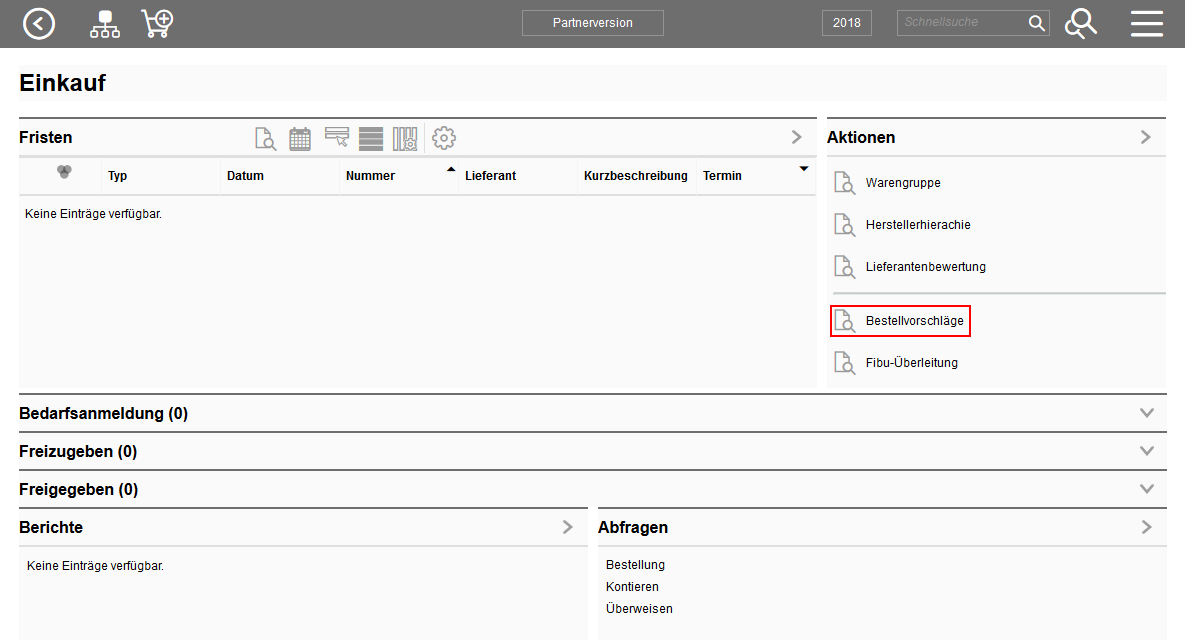Image resolution: width=1185 pixels, height=640 pixels.
Task: Open the Bestellung query
Action: (x=636, y=565)
